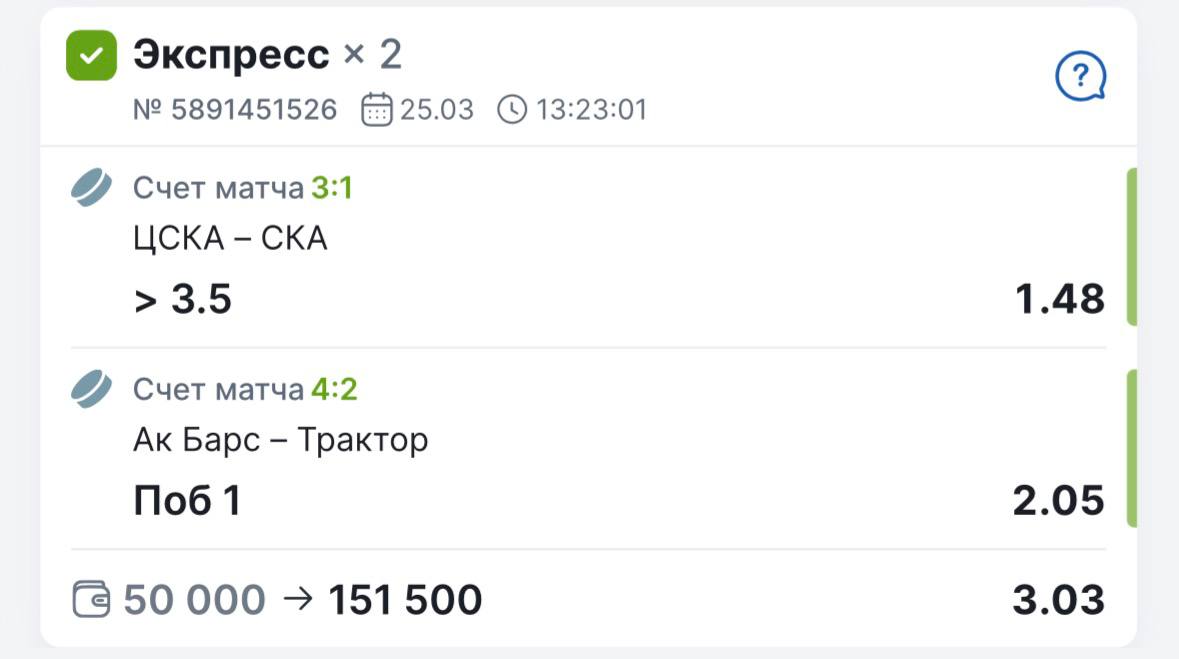Click the hockey puck icon for Ак Барс – Трактор

[x=93, y=389]
